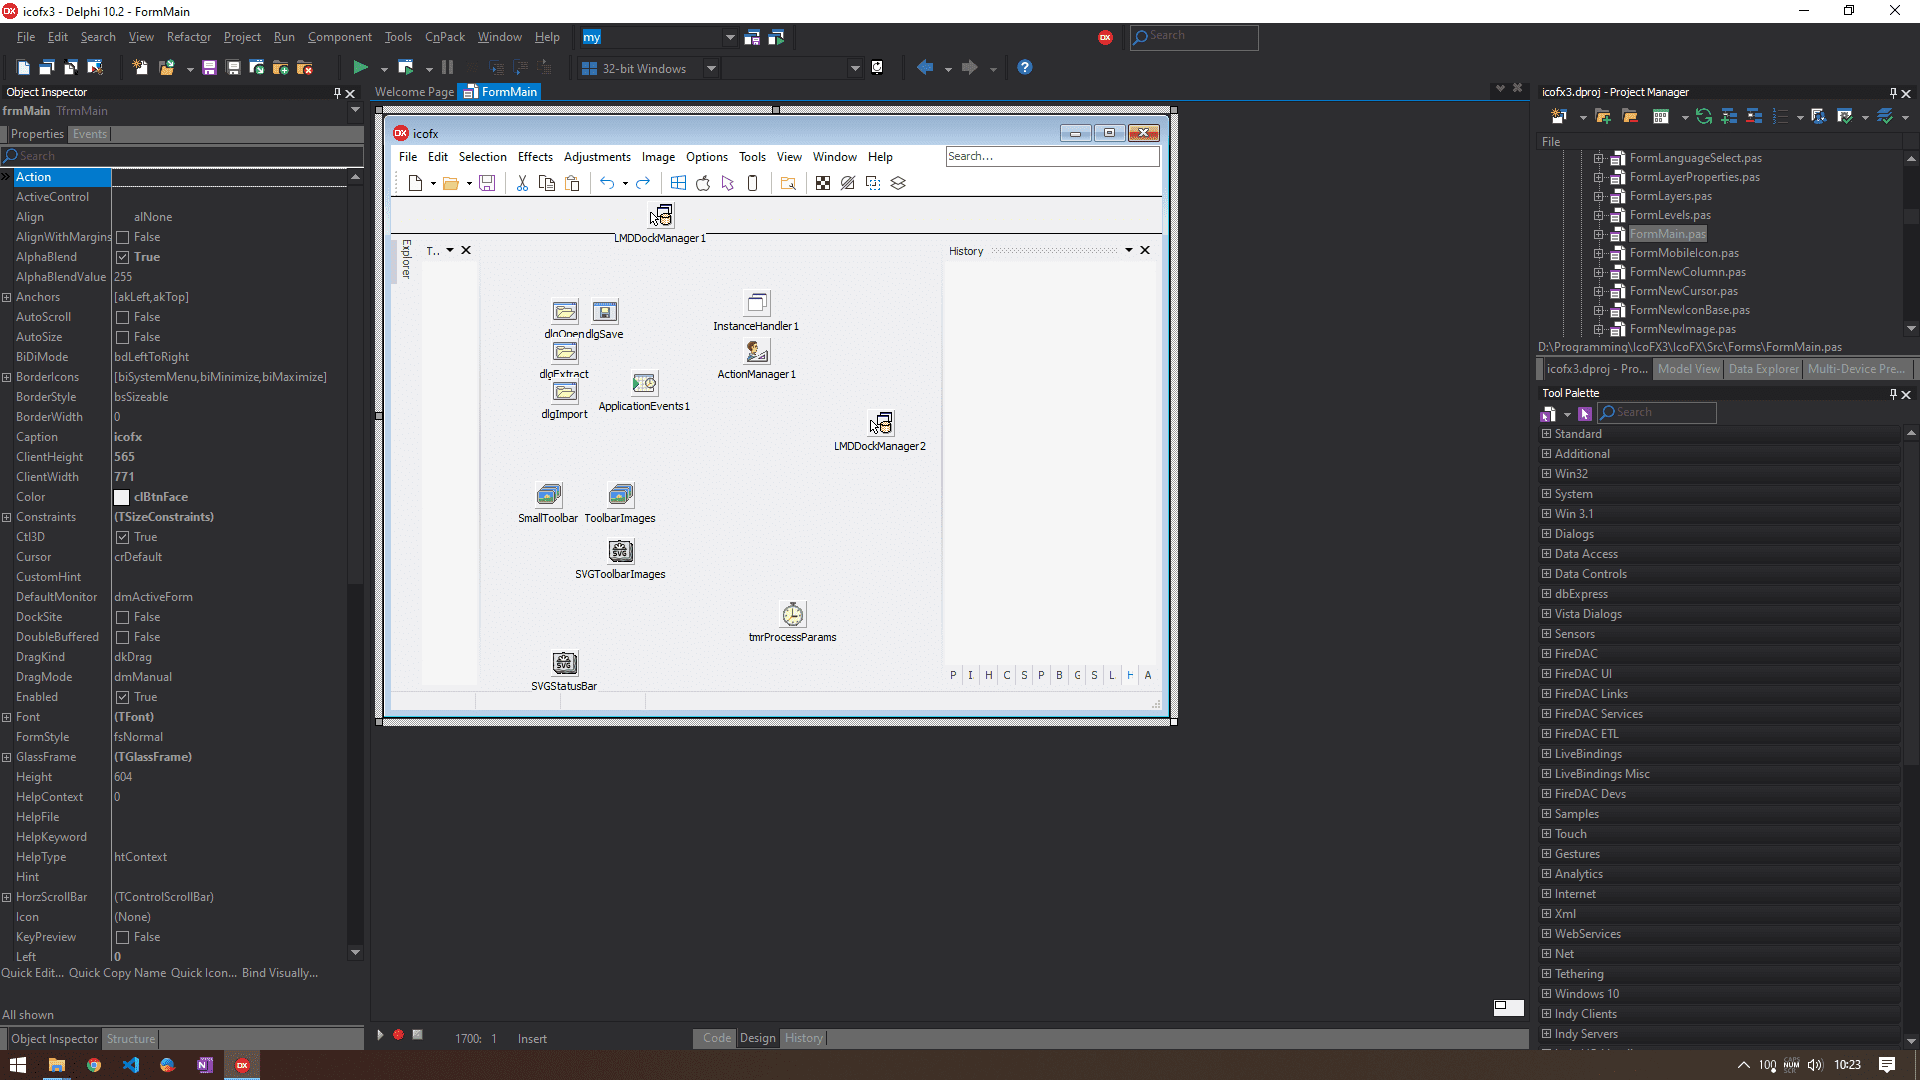Select the ActionManager1 component on form
The height and width of the screenshot is (1080, 1920).
[757, 352]
